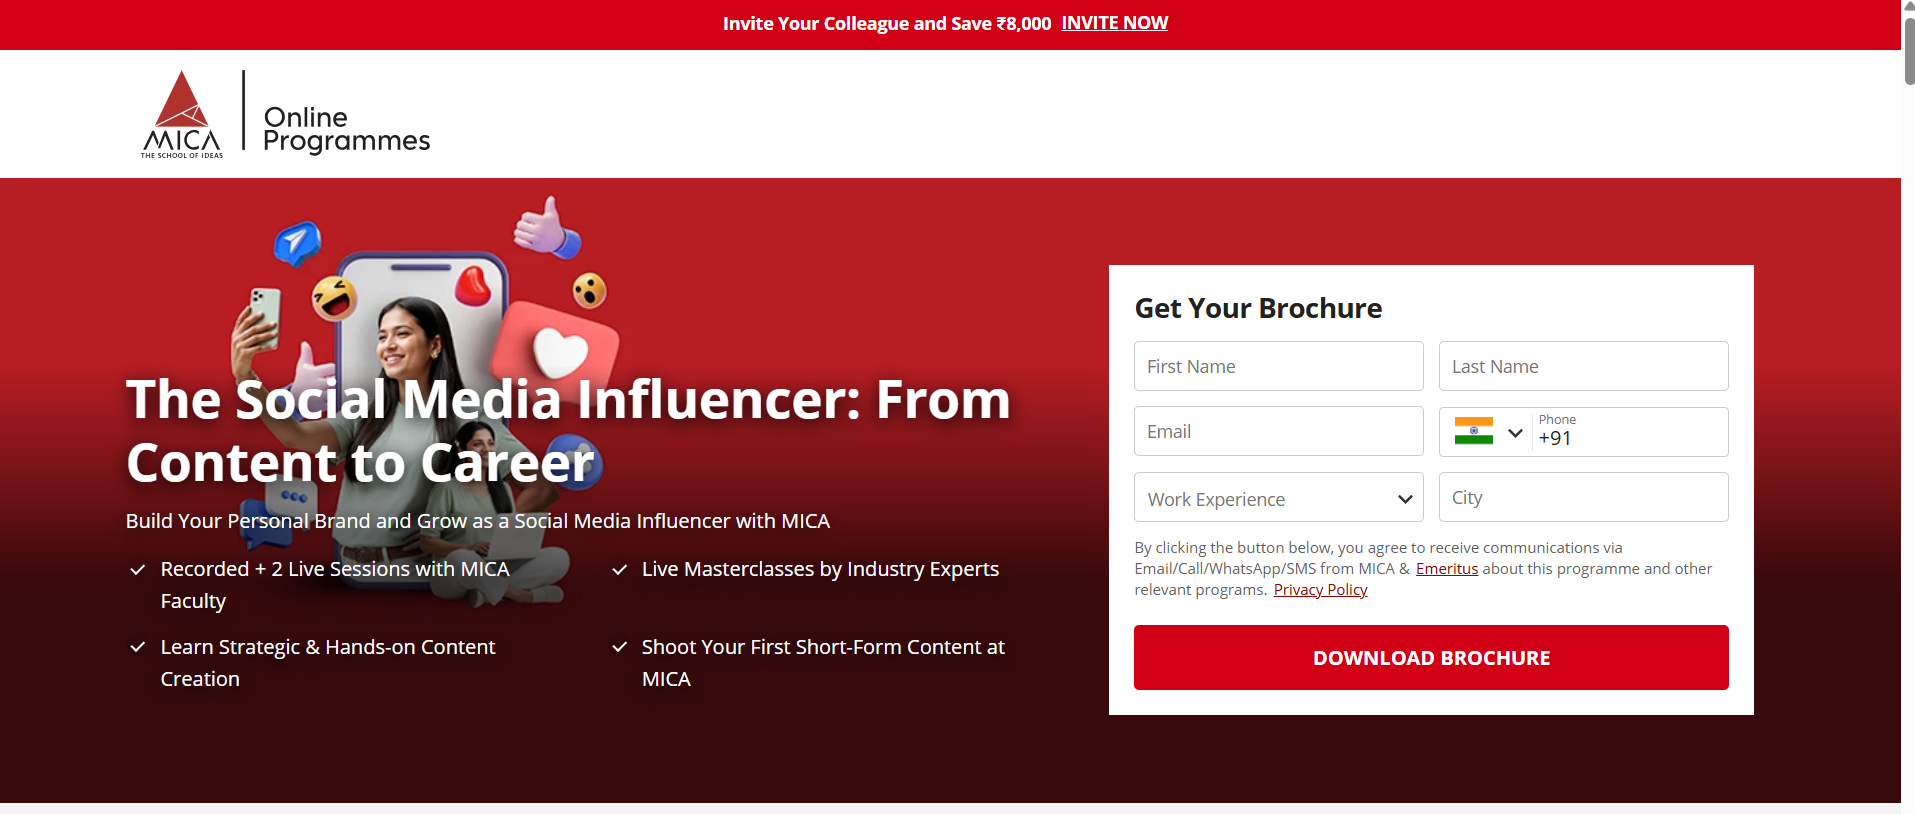Click the INVITE NOW link

[x=1114, y=23]
